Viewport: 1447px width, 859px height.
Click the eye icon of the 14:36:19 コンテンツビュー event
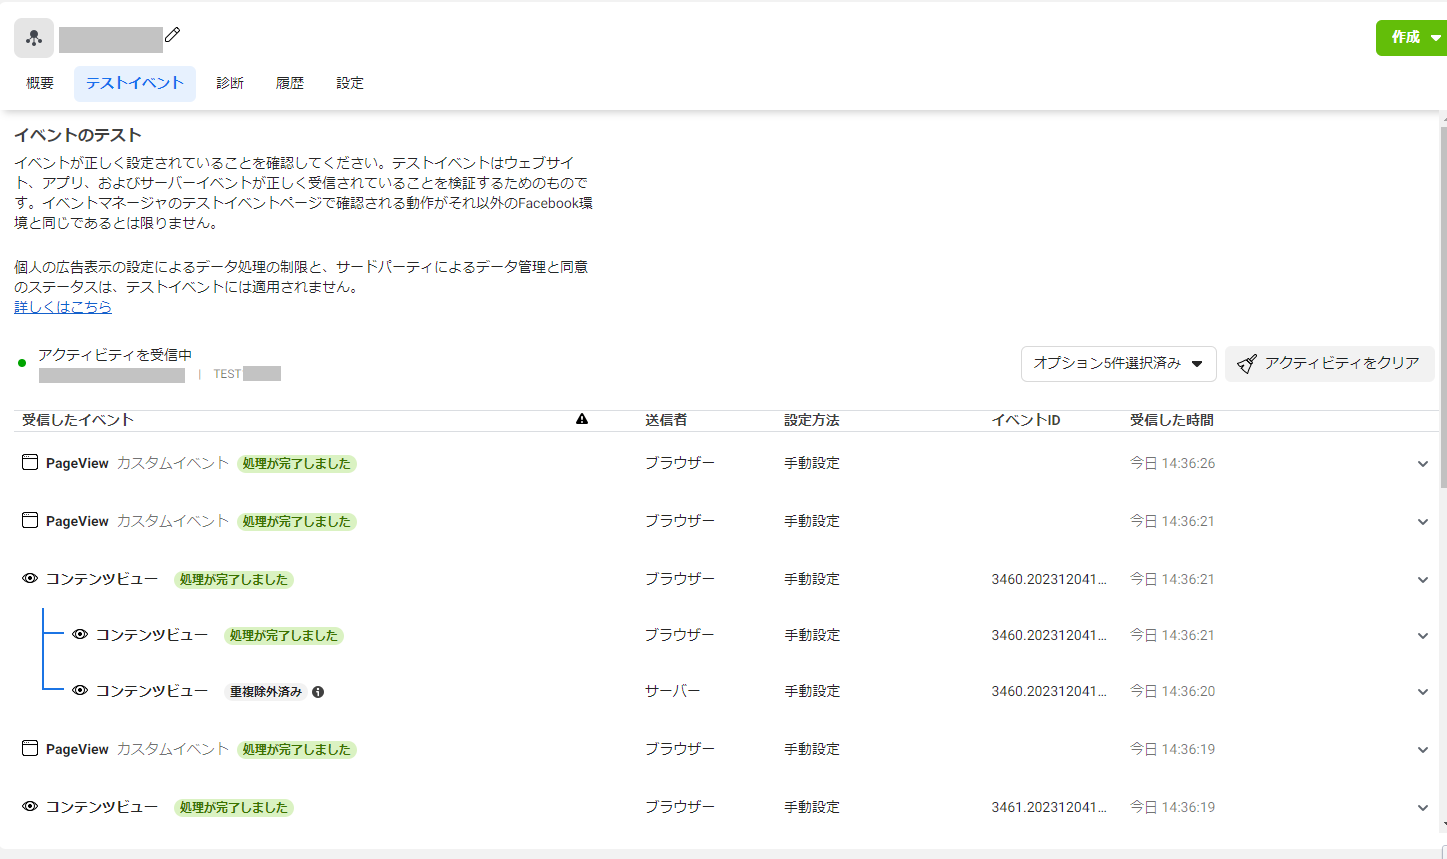point(30,807)
